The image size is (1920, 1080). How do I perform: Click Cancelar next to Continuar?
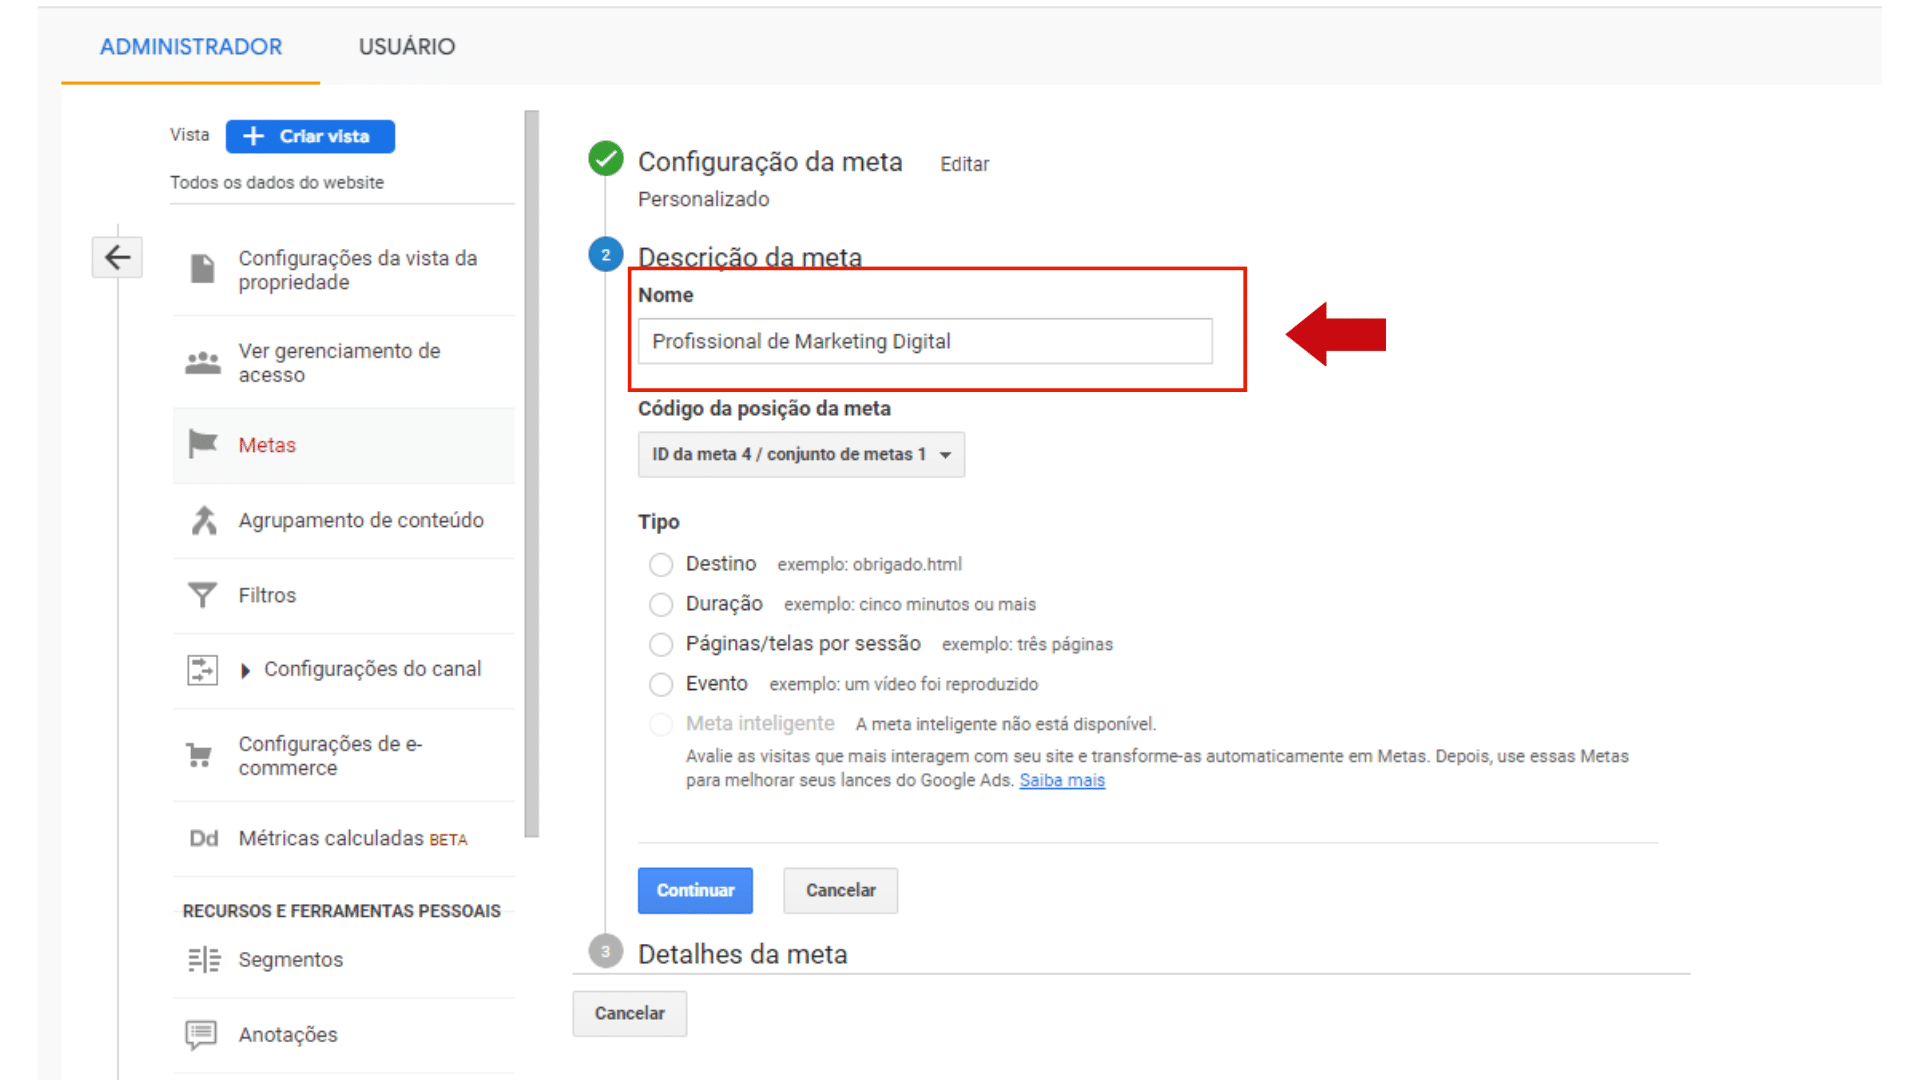tap(840, 890)
